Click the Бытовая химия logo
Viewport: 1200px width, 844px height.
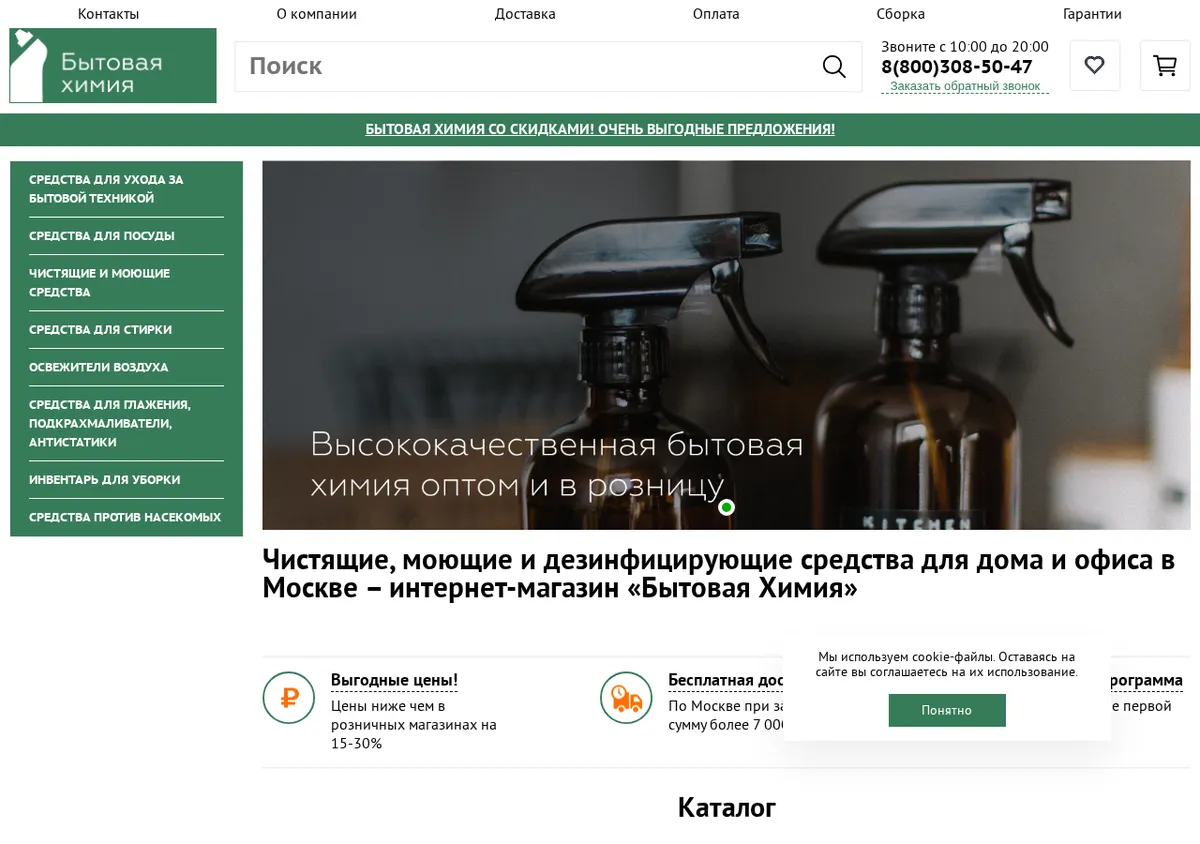113,65
